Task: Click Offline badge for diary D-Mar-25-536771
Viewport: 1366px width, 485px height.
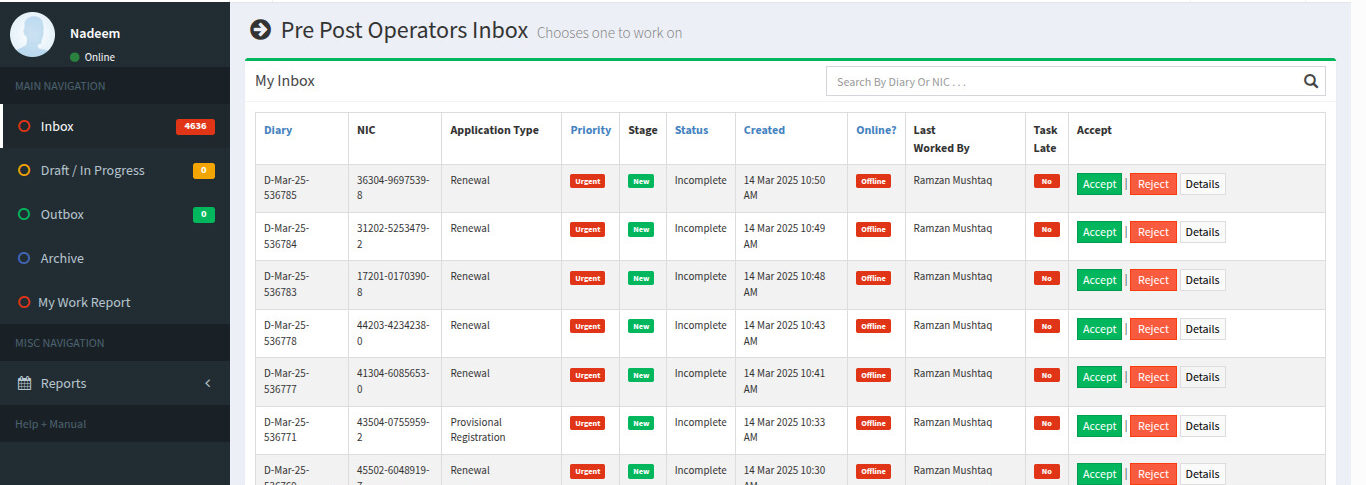Action: (x=873, y=423)
